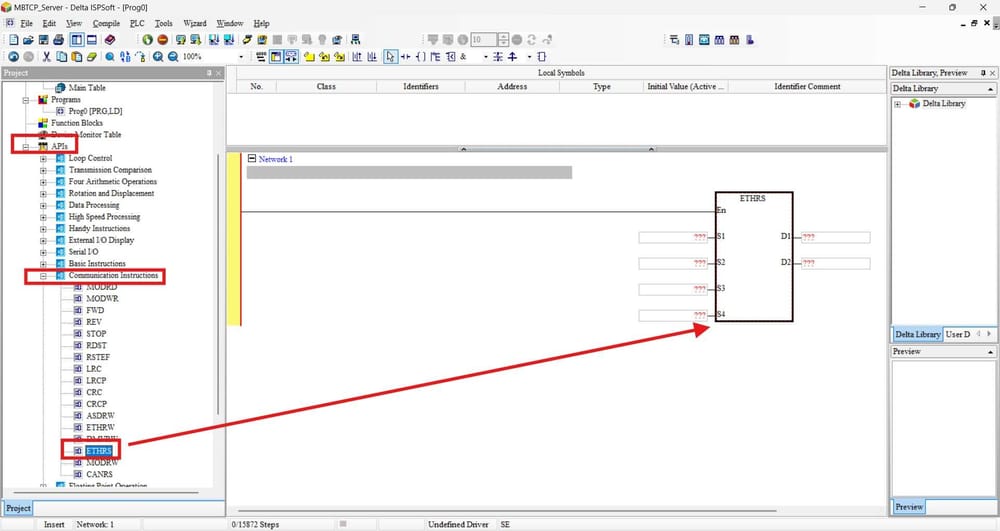Viewport: 1000px width, 531px height.
Task: Open the Compile menu
Action: [x=106, y=24]
